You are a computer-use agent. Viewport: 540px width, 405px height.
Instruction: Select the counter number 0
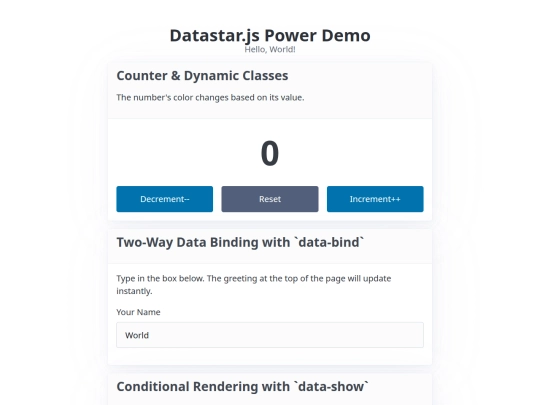[270, 153]
